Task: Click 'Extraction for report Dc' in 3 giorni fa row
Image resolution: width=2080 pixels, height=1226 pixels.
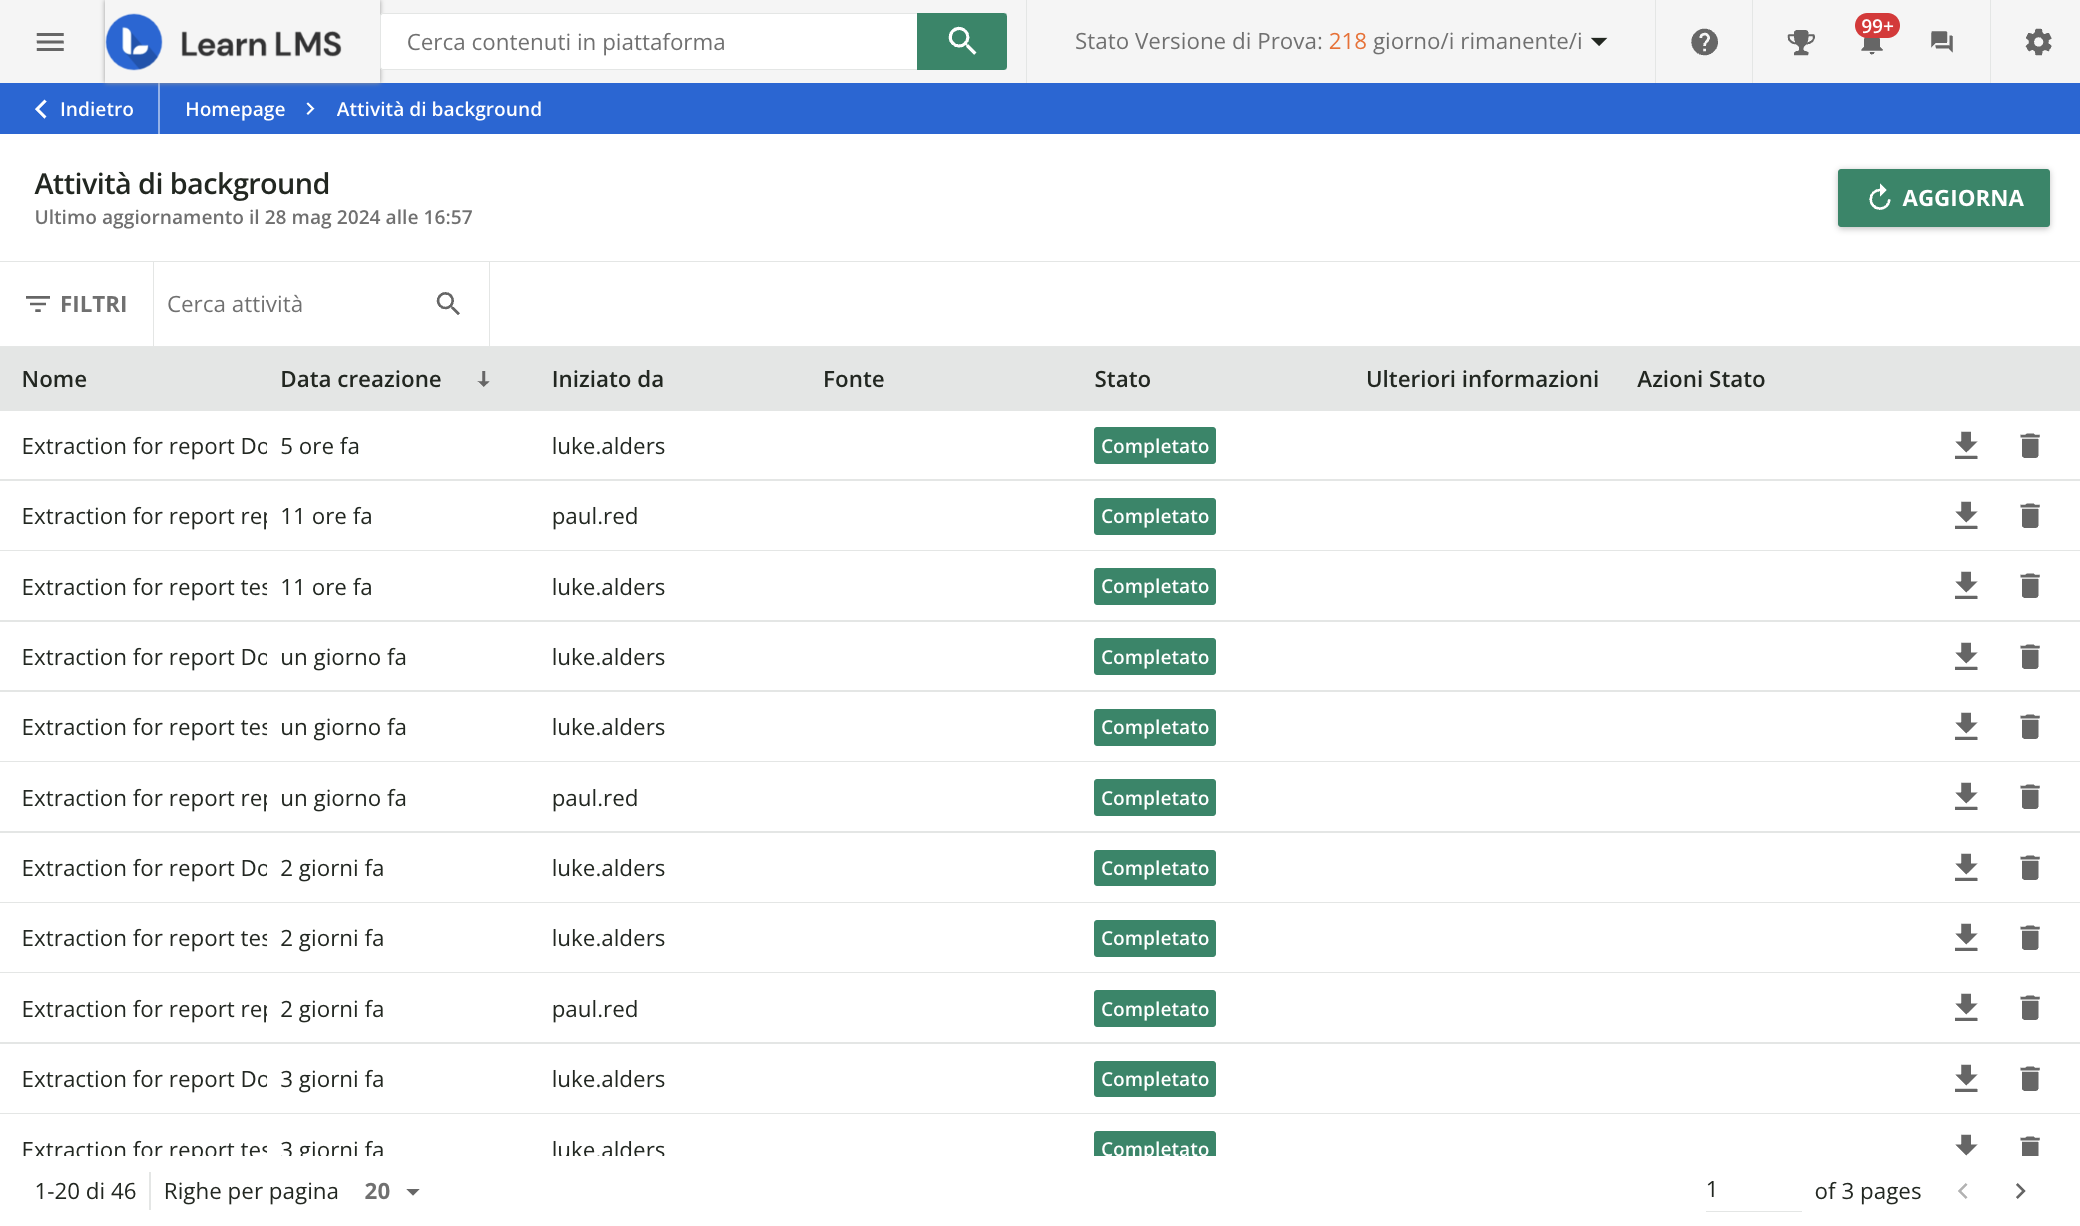Action: [x=145, y=1079]
